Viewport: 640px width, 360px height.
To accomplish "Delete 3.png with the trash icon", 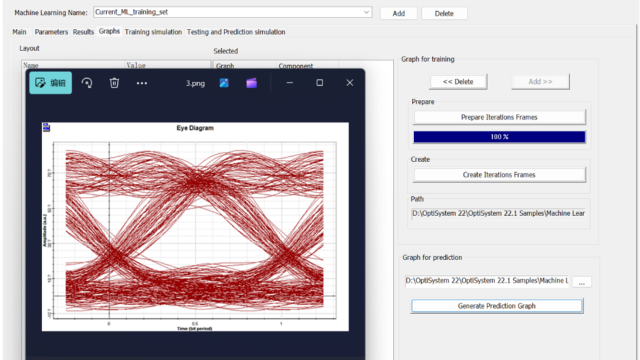I will pos(114,83).
